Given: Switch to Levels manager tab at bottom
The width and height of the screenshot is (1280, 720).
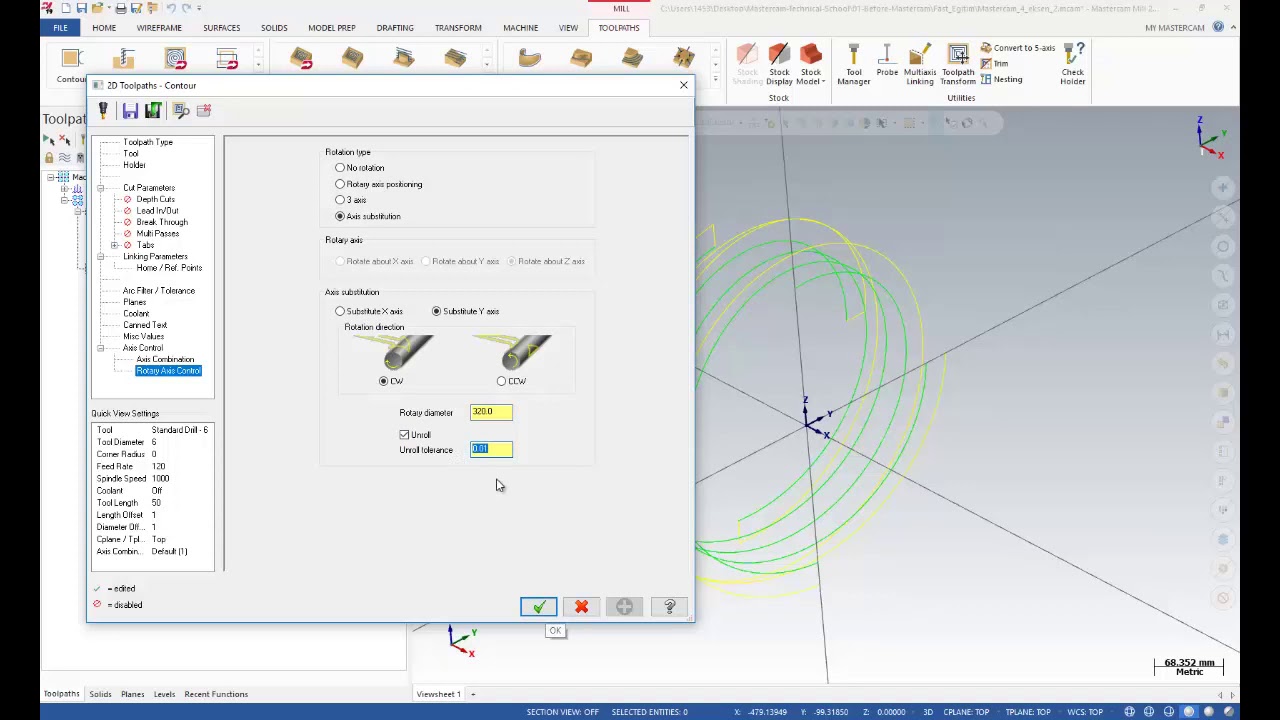Looking at the screenshot, I should [164, 694].
